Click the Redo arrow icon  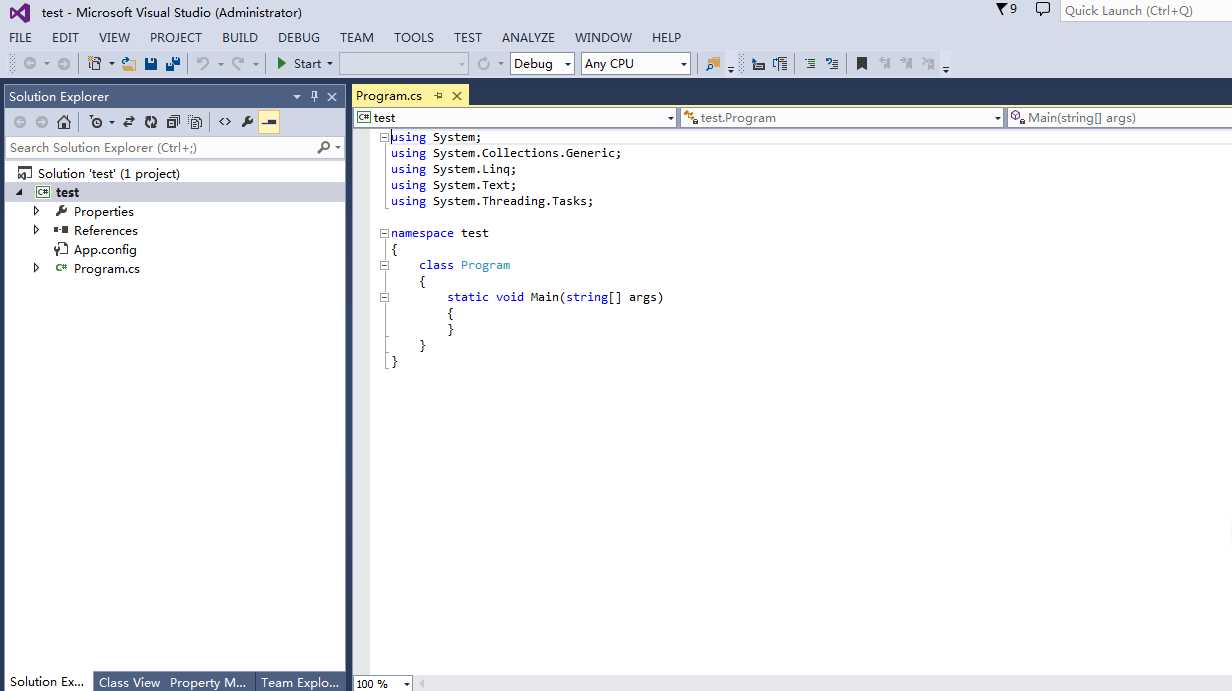point(238,63)
